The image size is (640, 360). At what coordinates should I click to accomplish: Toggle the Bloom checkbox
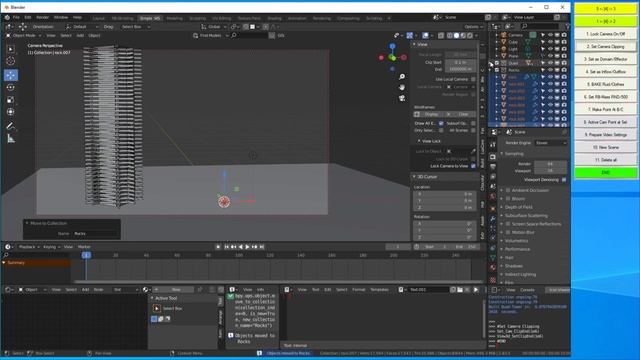coord(508,199)
